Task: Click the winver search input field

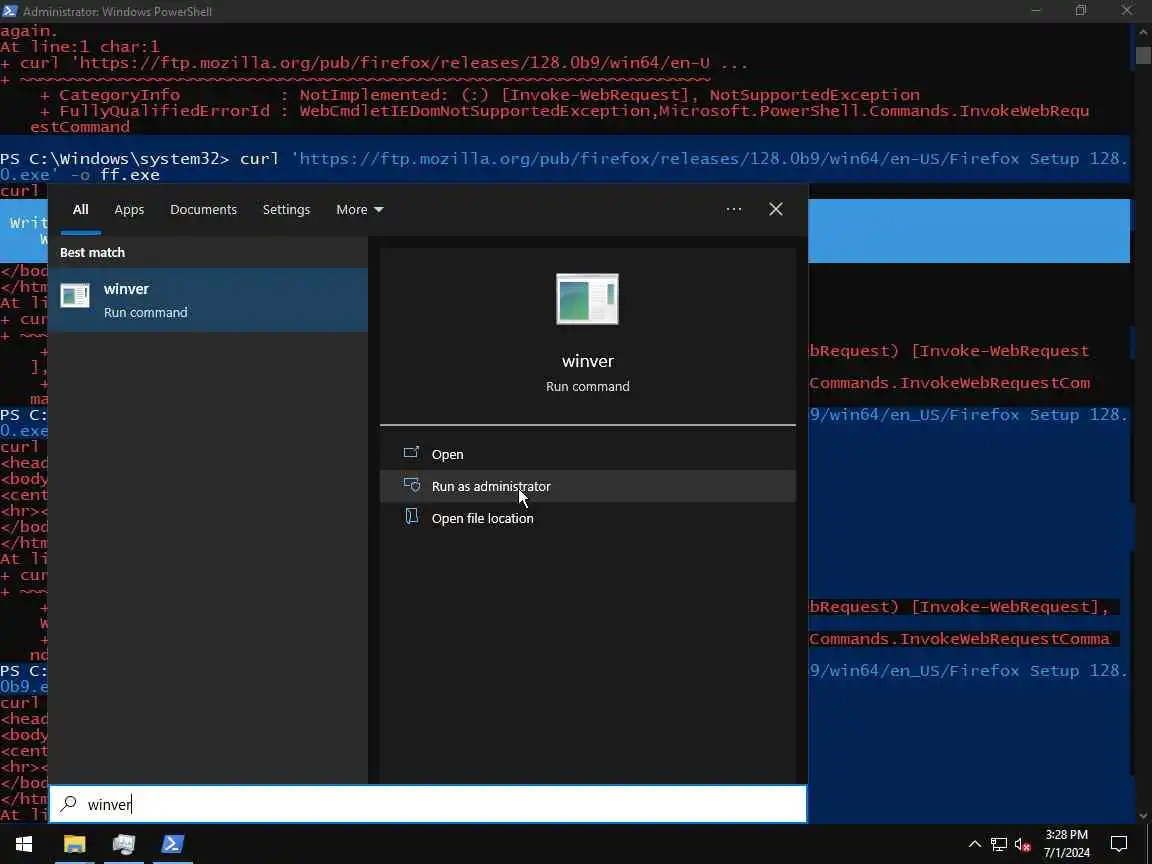Action: pos(428,804)
